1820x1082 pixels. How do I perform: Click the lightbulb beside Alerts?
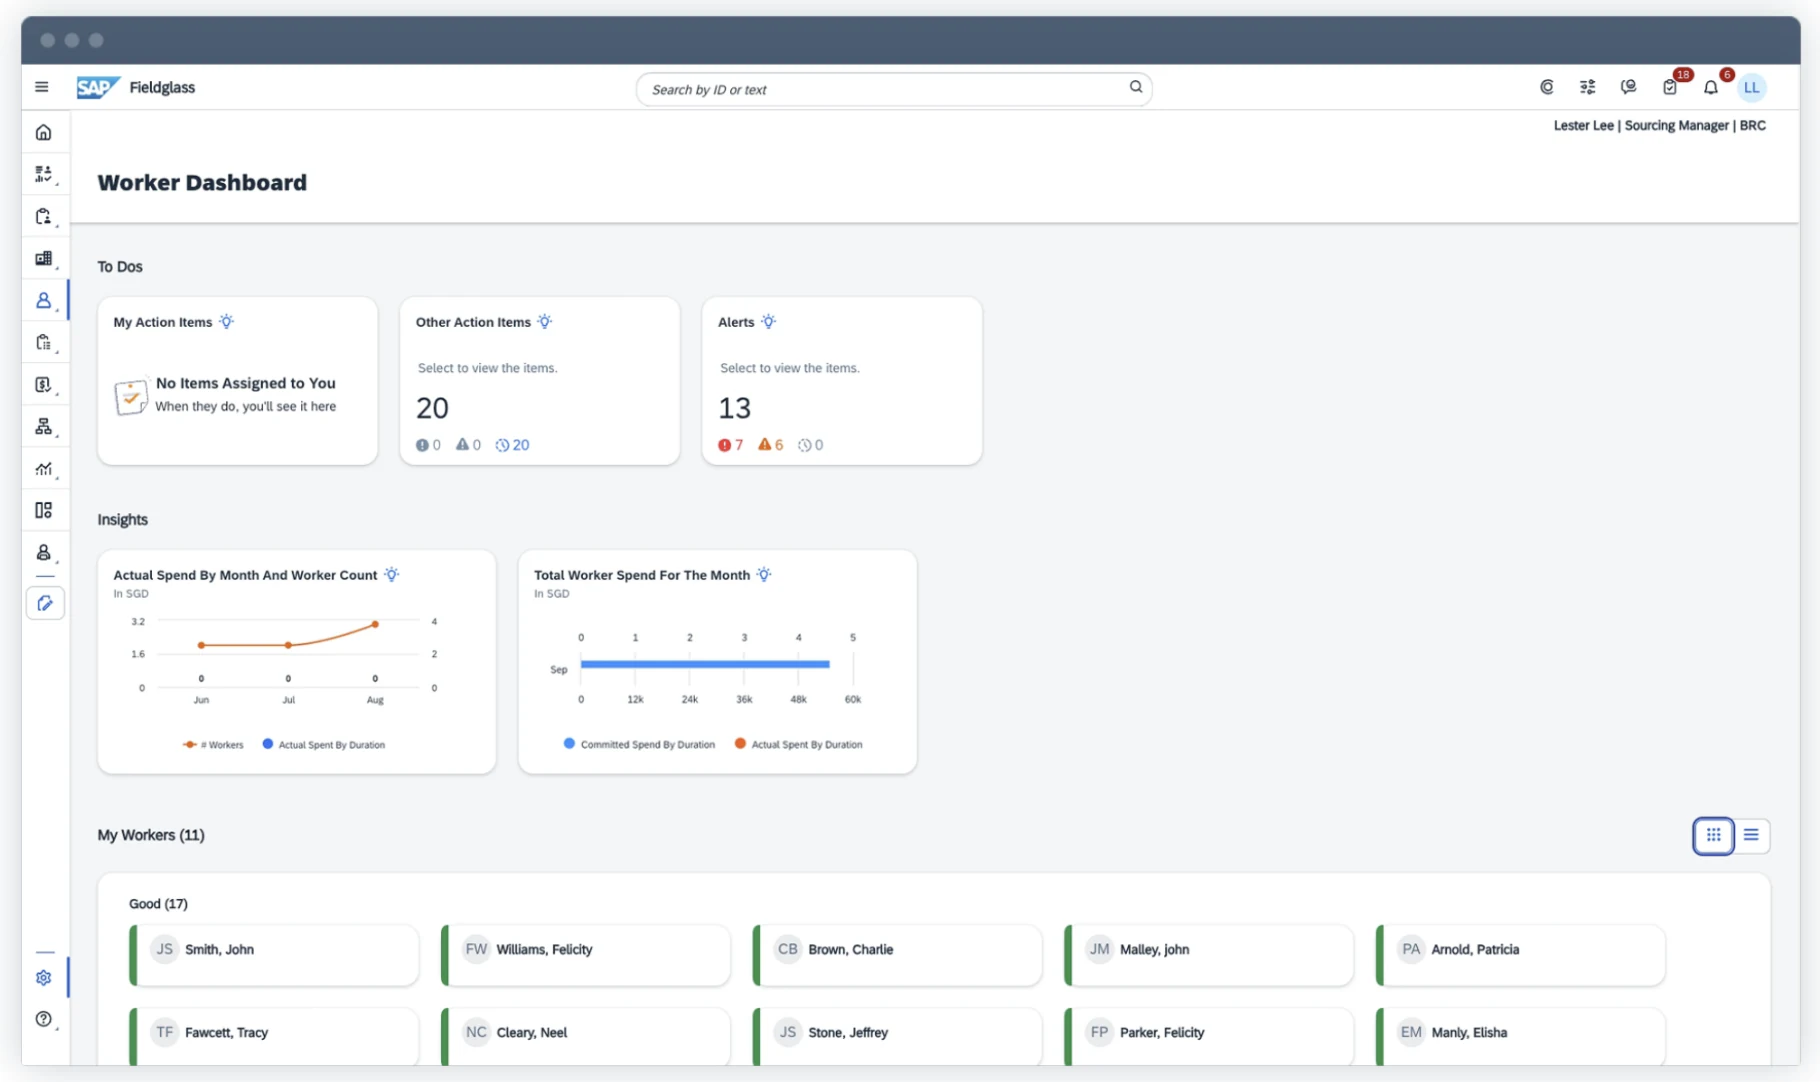click(x=768, y=322)
